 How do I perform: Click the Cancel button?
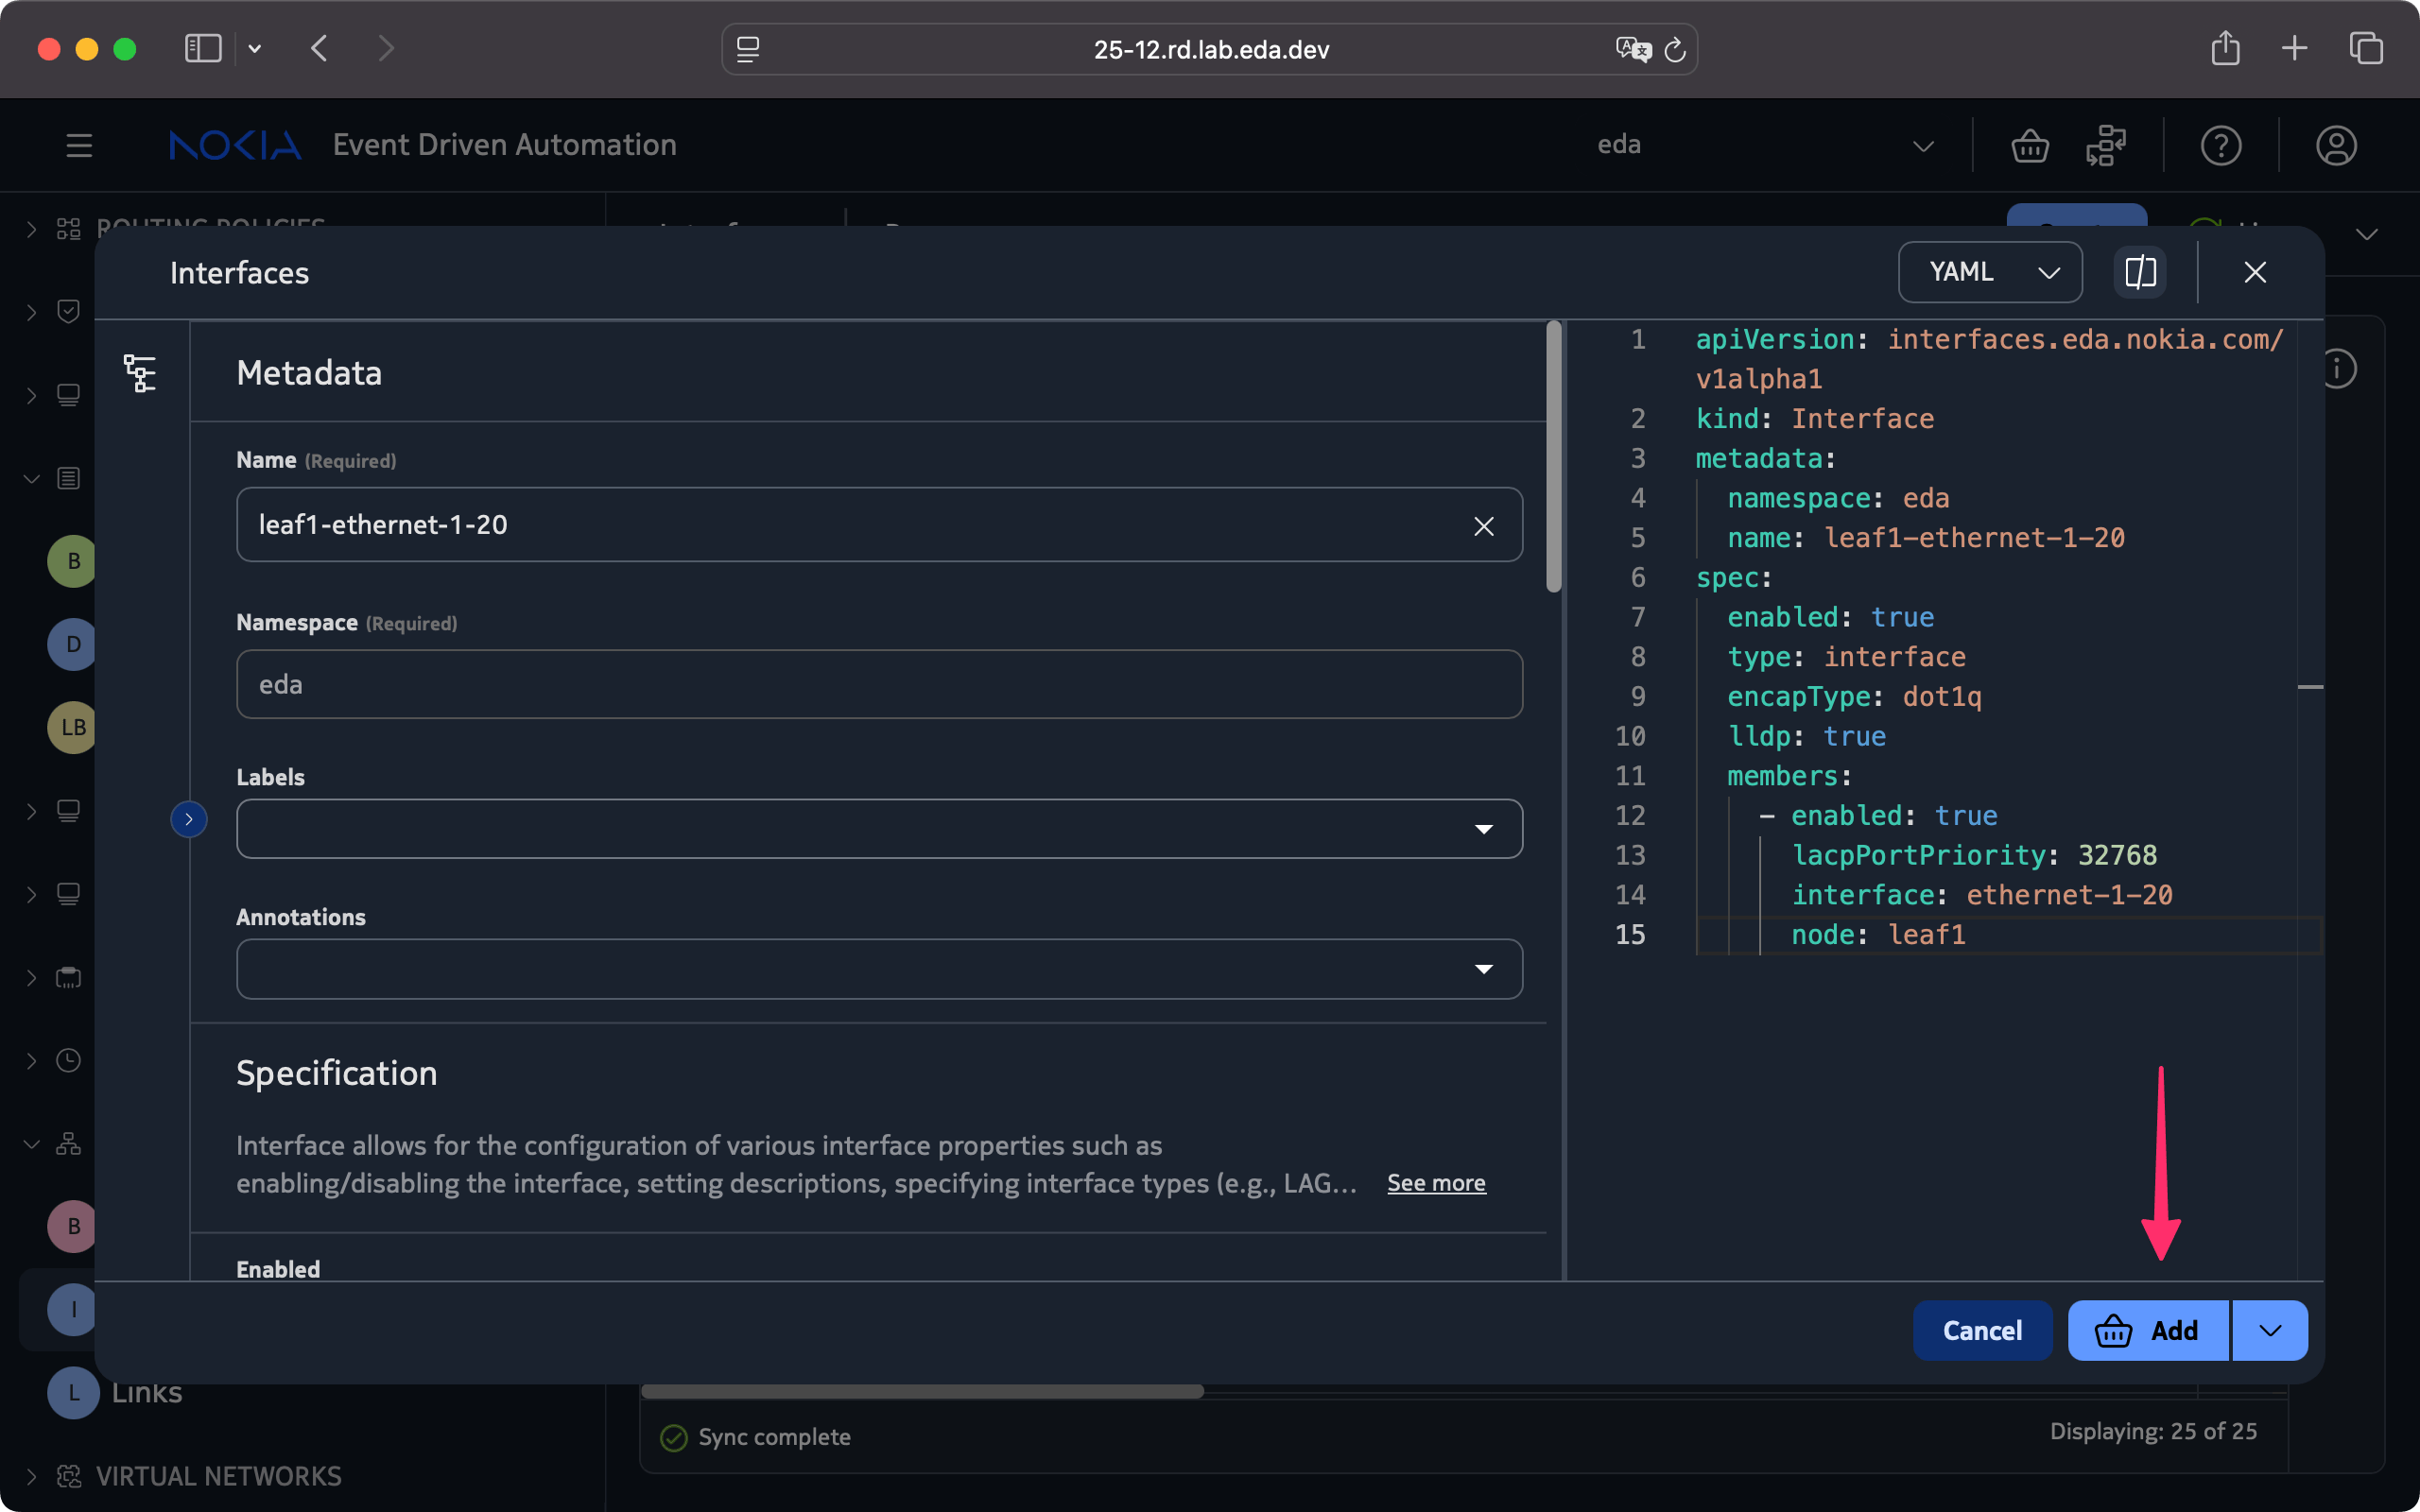(1982, 1331)
